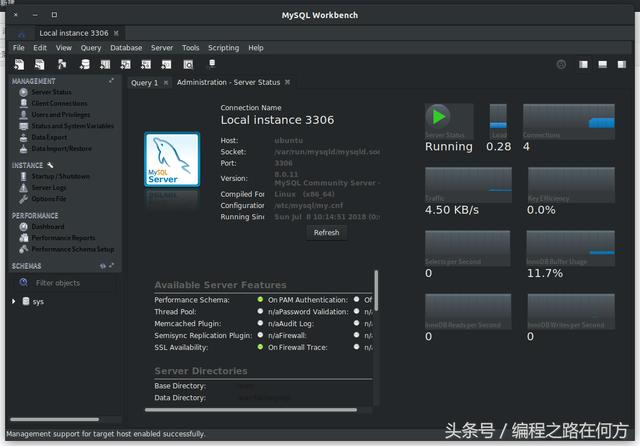Toggle the left sidebar panel visibility
Image resolution: width=640 pixels, height=446 pixels.
[583, 64]
